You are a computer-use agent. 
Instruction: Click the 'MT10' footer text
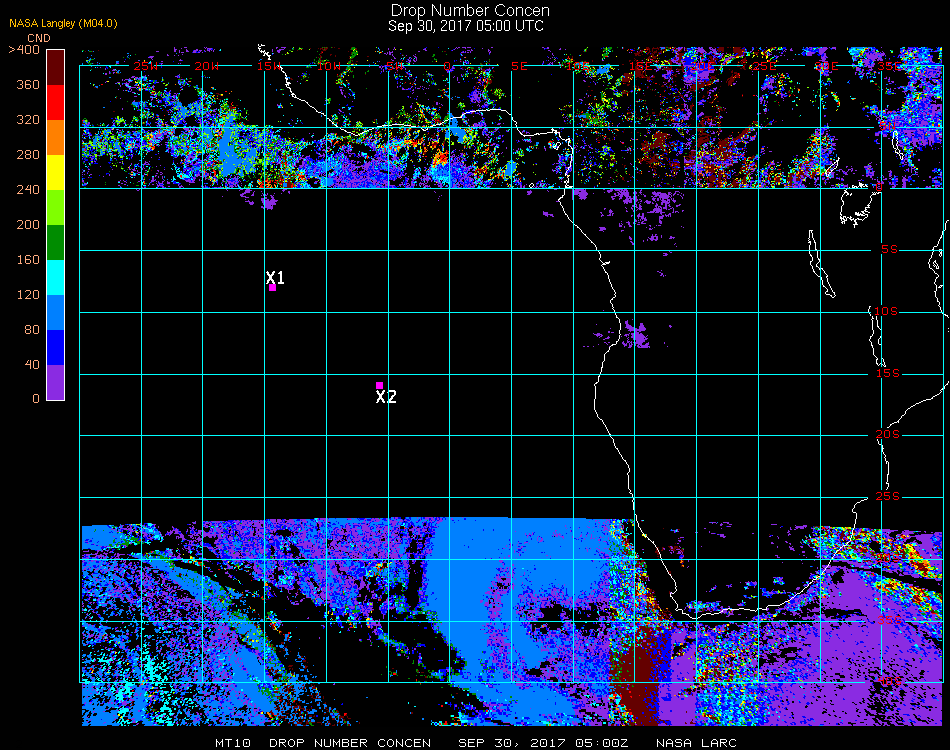[233, 743]
